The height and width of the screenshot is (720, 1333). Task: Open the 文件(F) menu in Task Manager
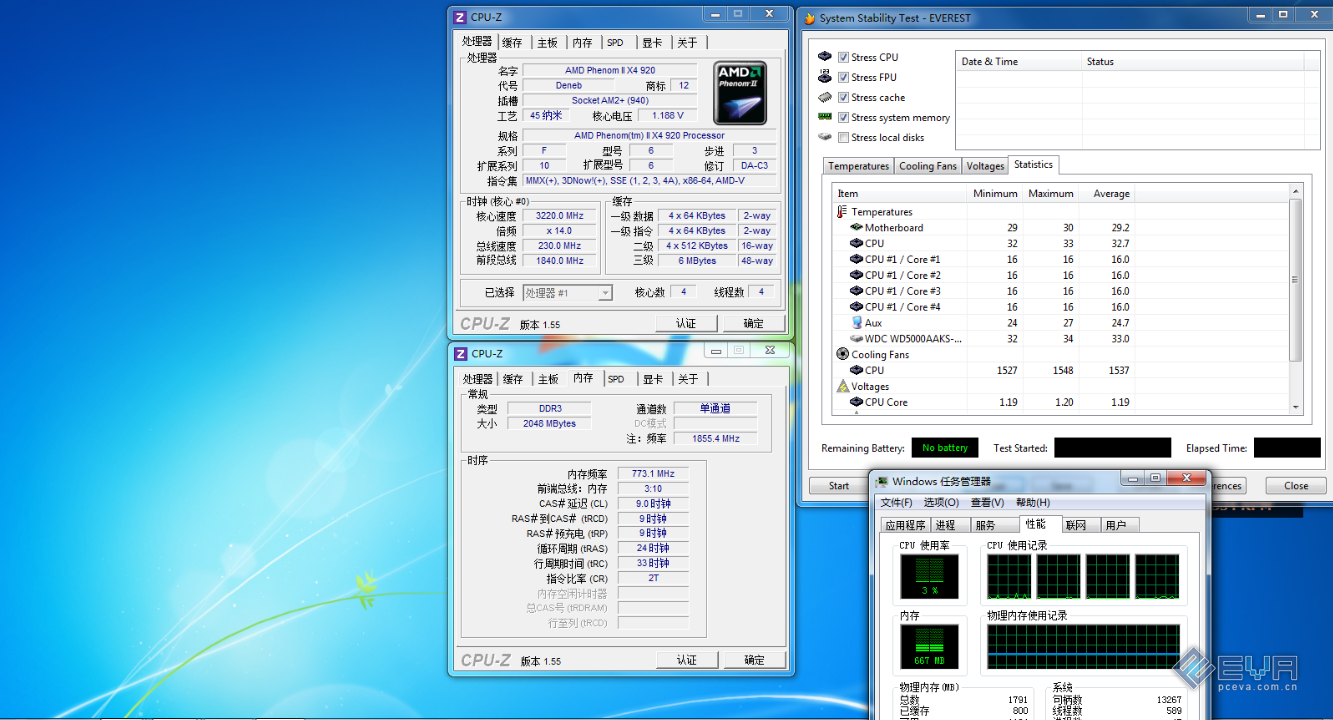pyautogui.click(x=896, y=502)
